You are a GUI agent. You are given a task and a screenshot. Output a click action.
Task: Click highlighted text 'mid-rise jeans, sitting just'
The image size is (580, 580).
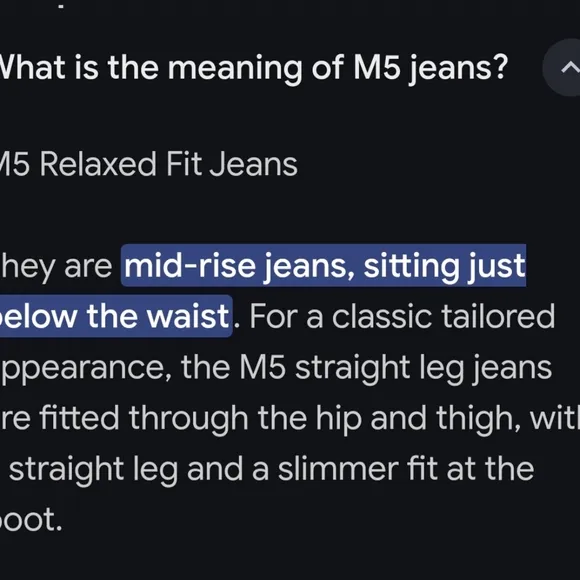[324, 266]
